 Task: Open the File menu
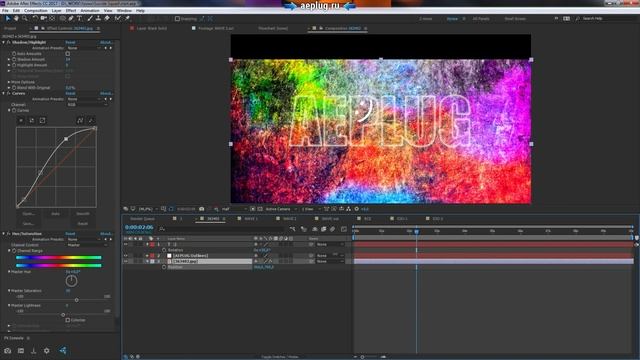[x=5, y=11]
